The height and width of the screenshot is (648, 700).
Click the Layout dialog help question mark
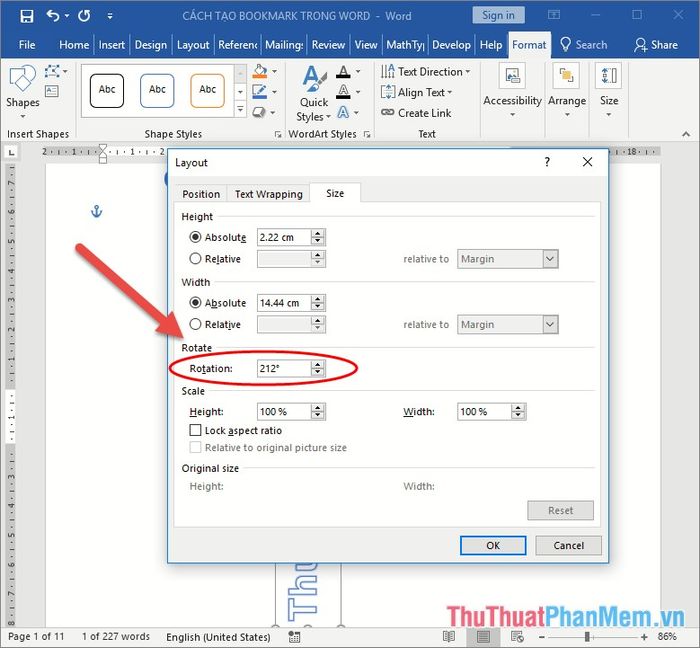click(547, 162)
